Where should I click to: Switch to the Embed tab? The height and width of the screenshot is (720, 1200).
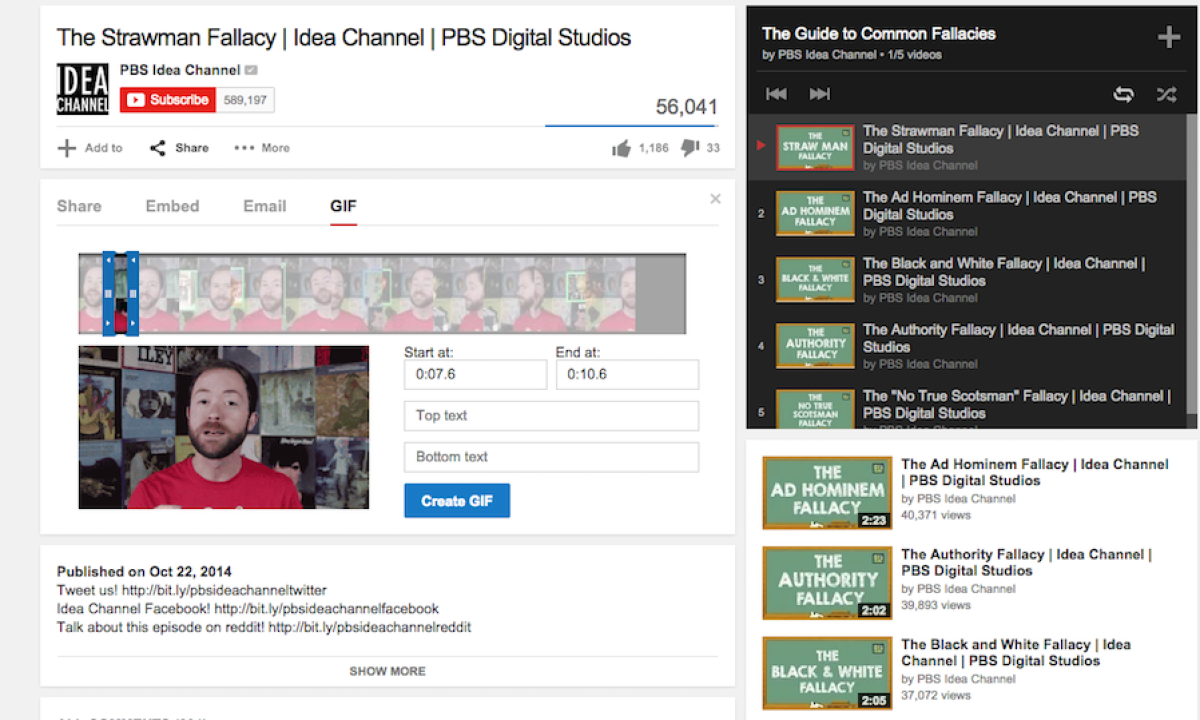[x=172, y=206]
